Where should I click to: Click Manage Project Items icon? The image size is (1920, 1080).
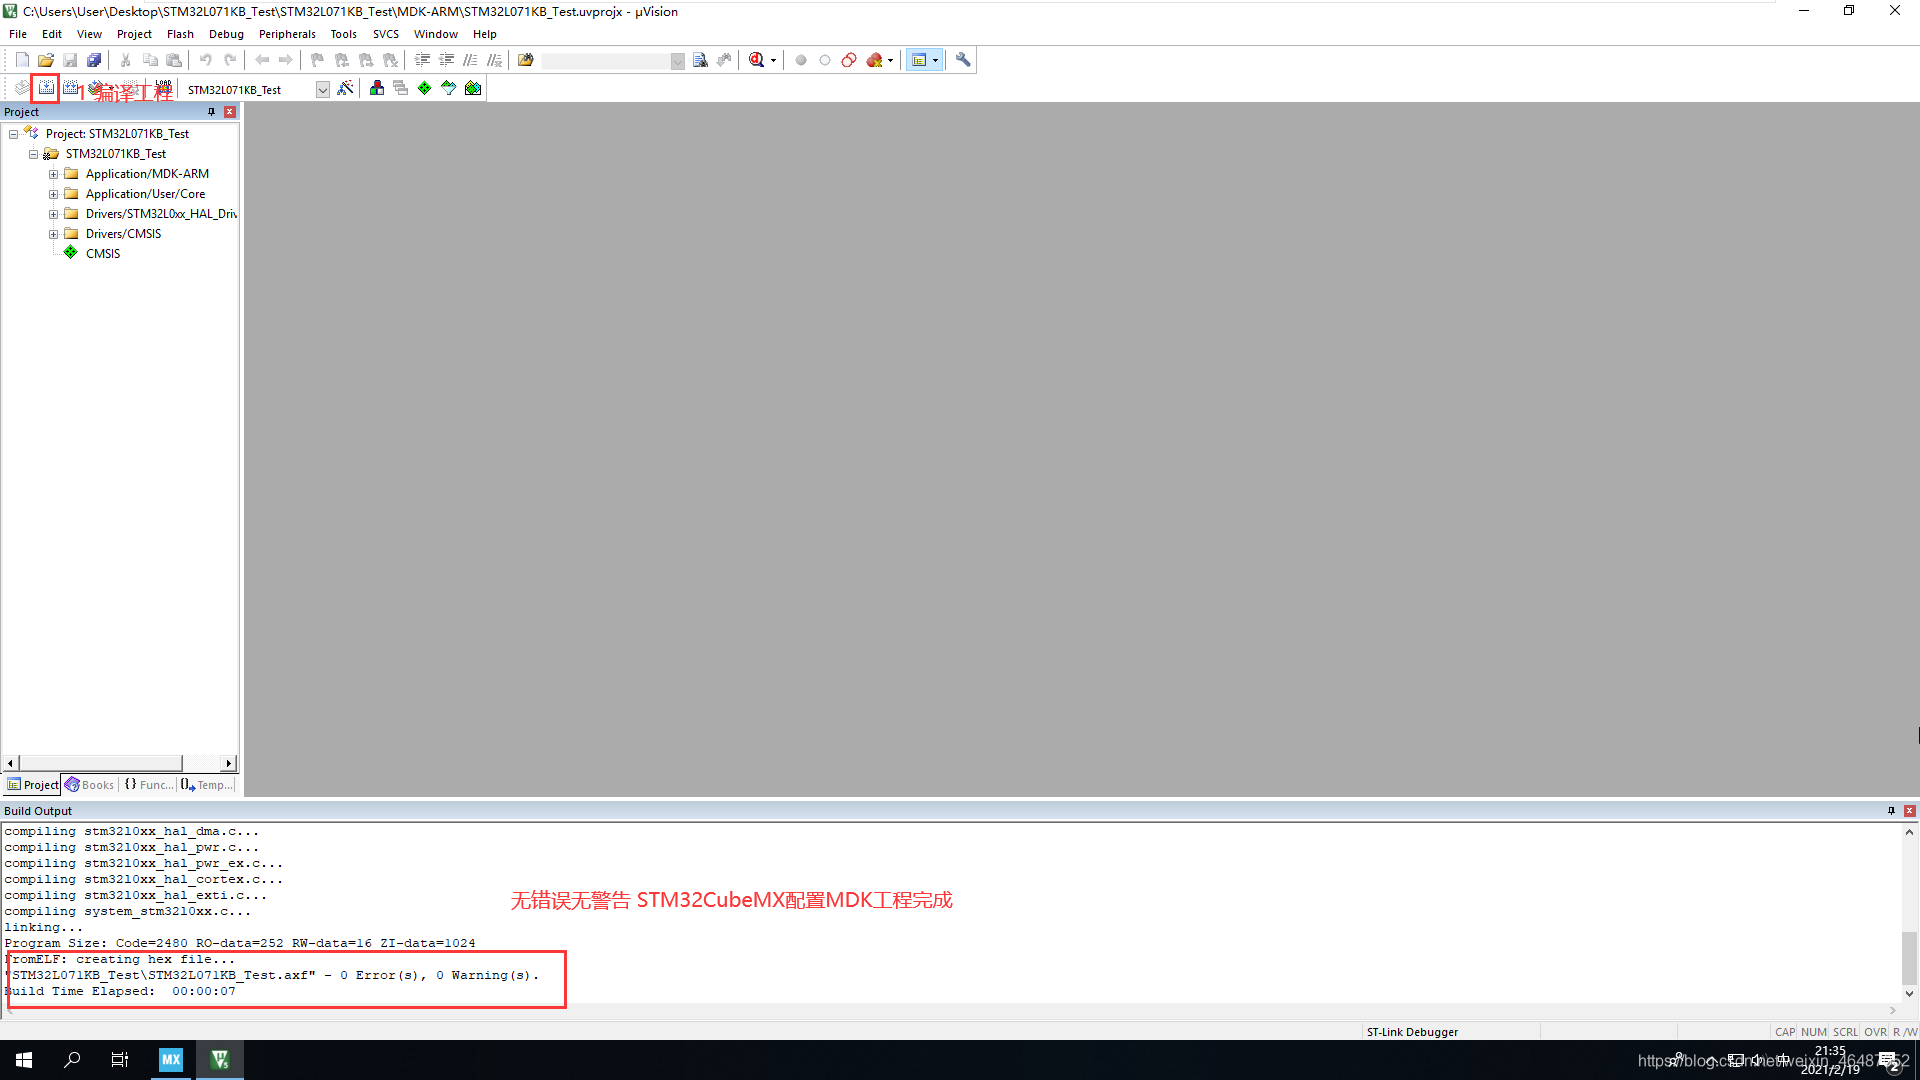tap(377, 88)
